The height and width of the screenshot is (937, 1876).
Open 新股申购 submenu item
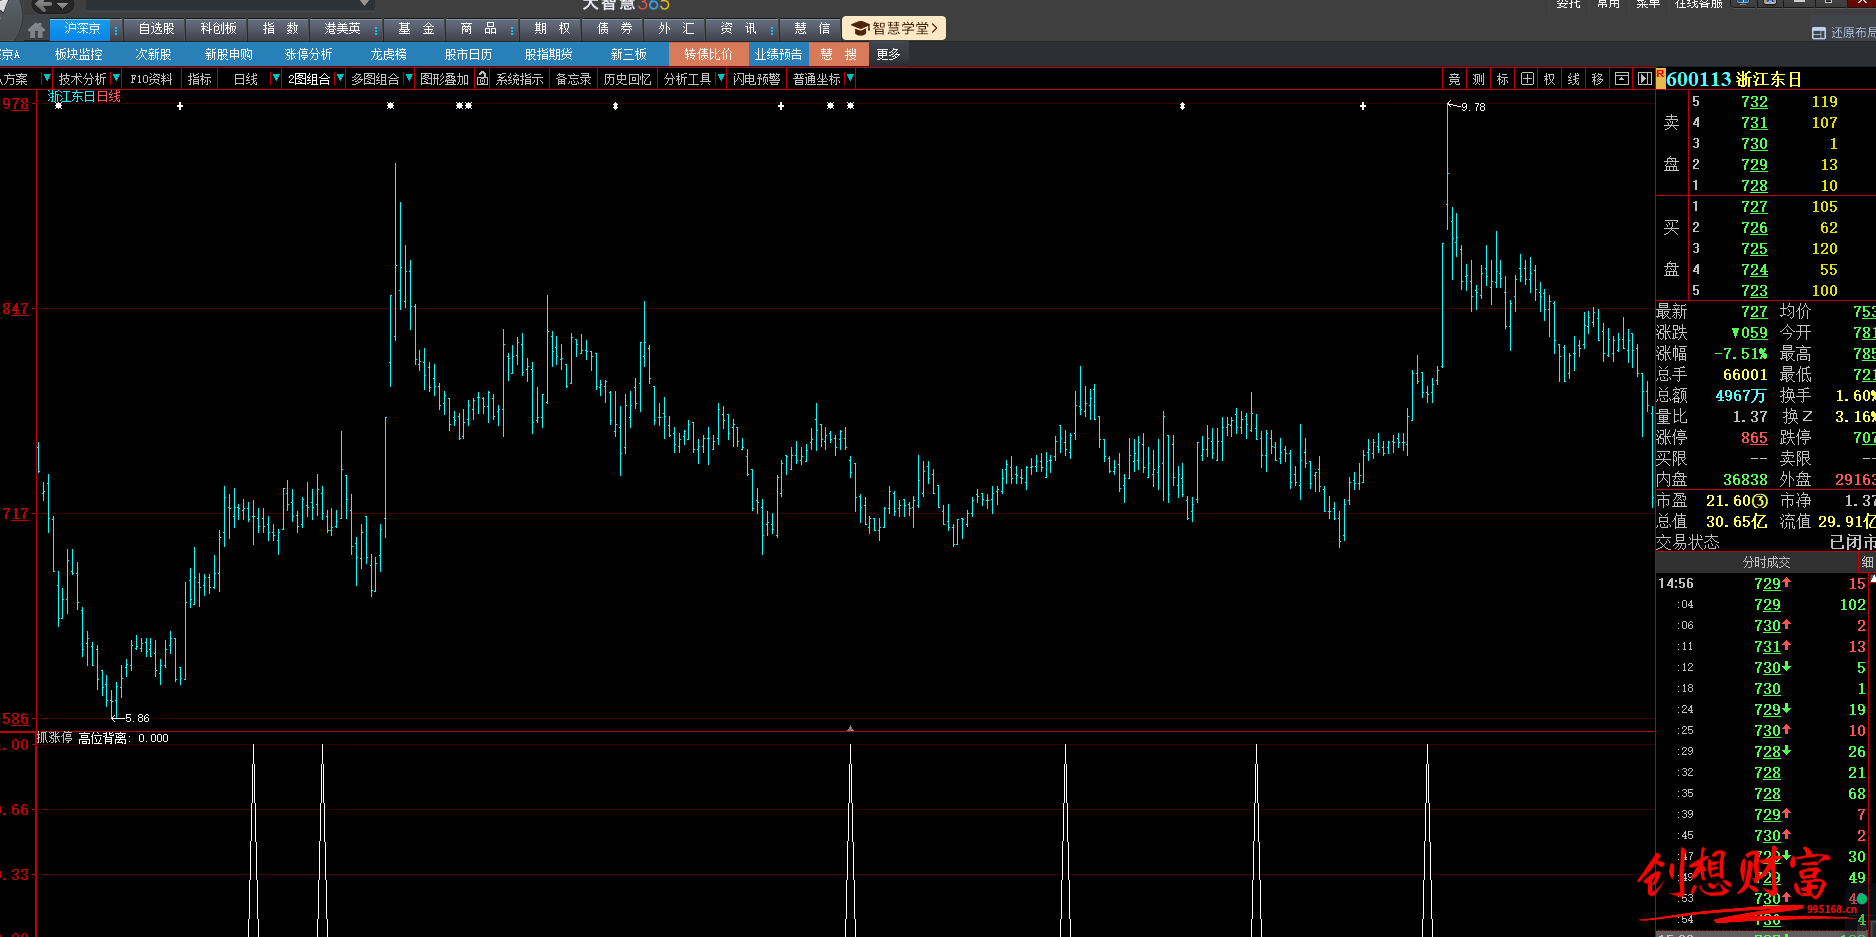coord(229,54)
